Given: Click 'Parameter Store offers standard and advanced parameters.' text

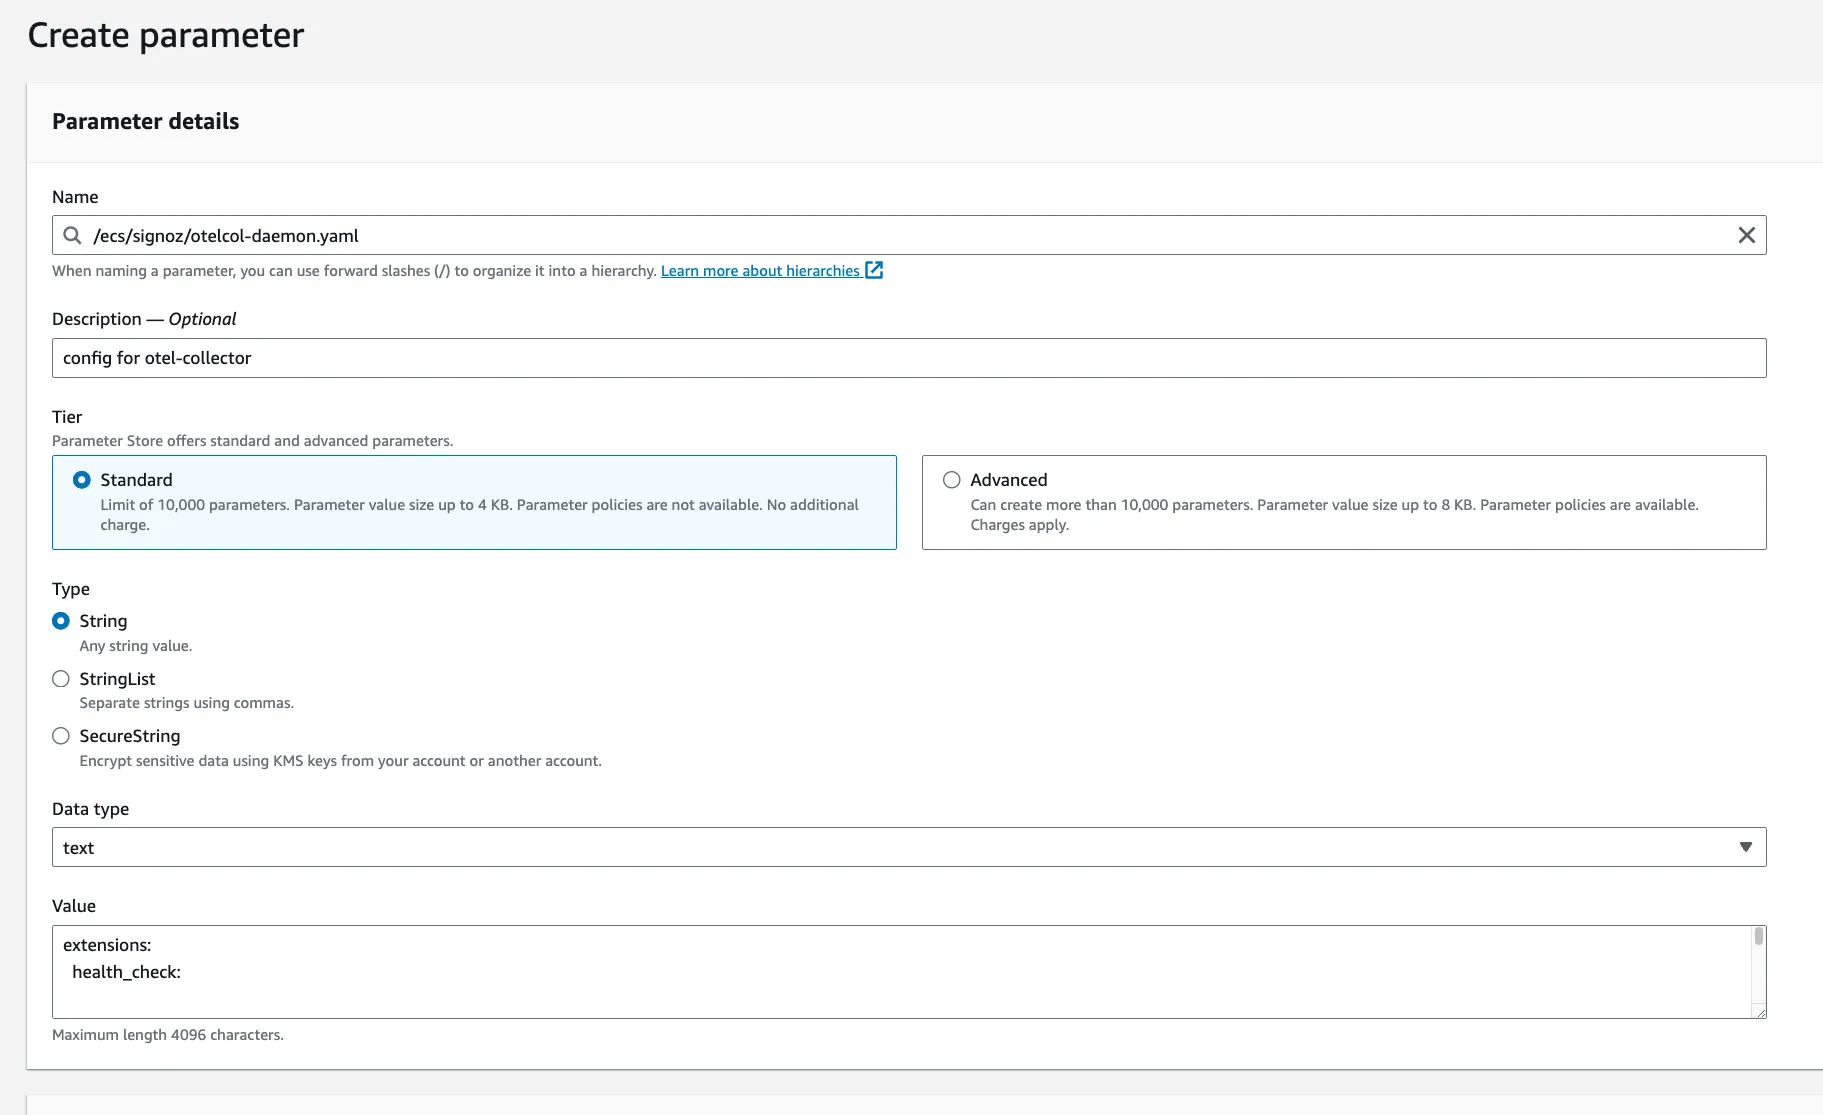Looking at the screenshot, I should pos(253,441).
